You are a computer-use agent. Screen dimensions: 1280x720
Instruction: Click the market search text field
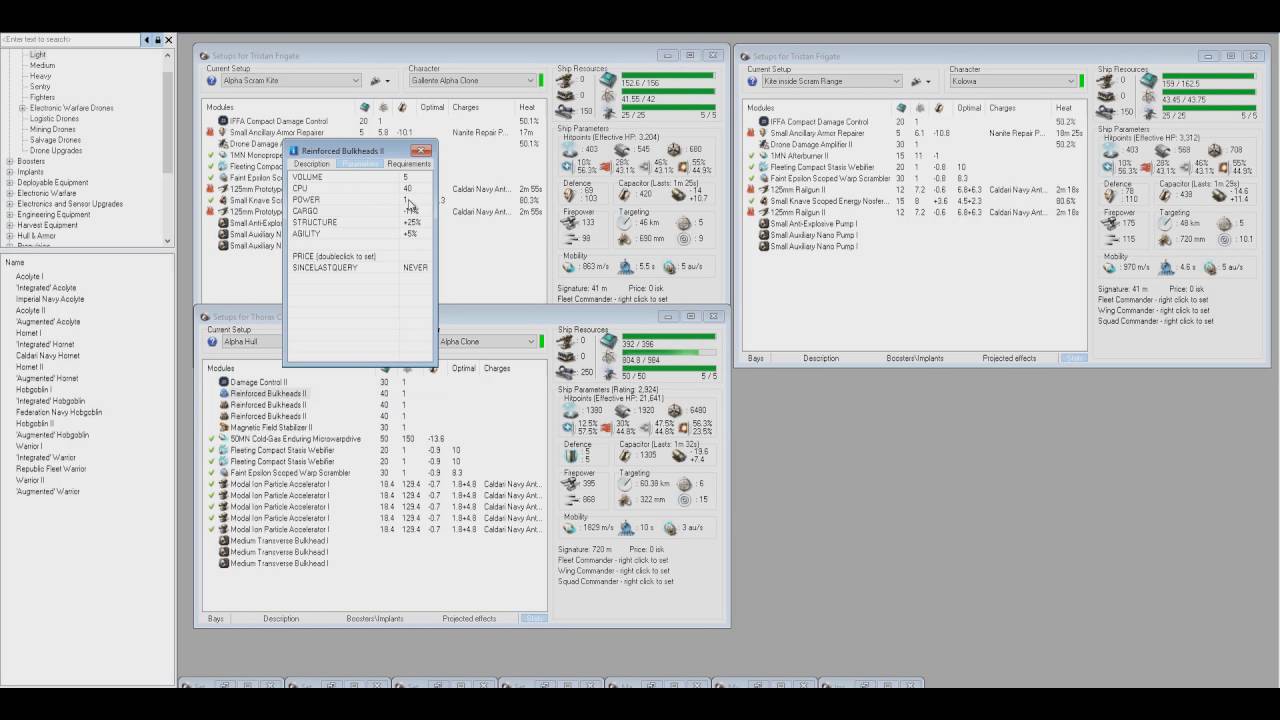click(70, 39)
